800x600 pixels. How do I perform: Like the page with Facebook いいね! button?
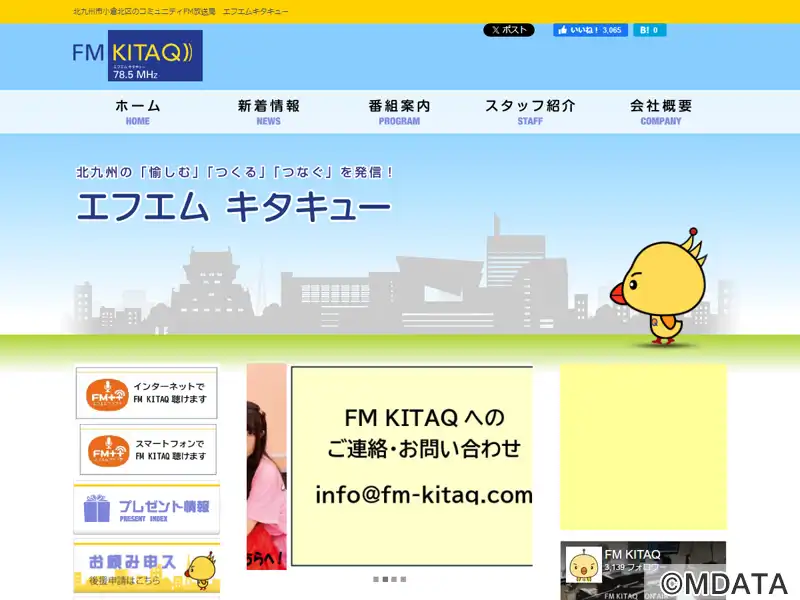point(590,30)
